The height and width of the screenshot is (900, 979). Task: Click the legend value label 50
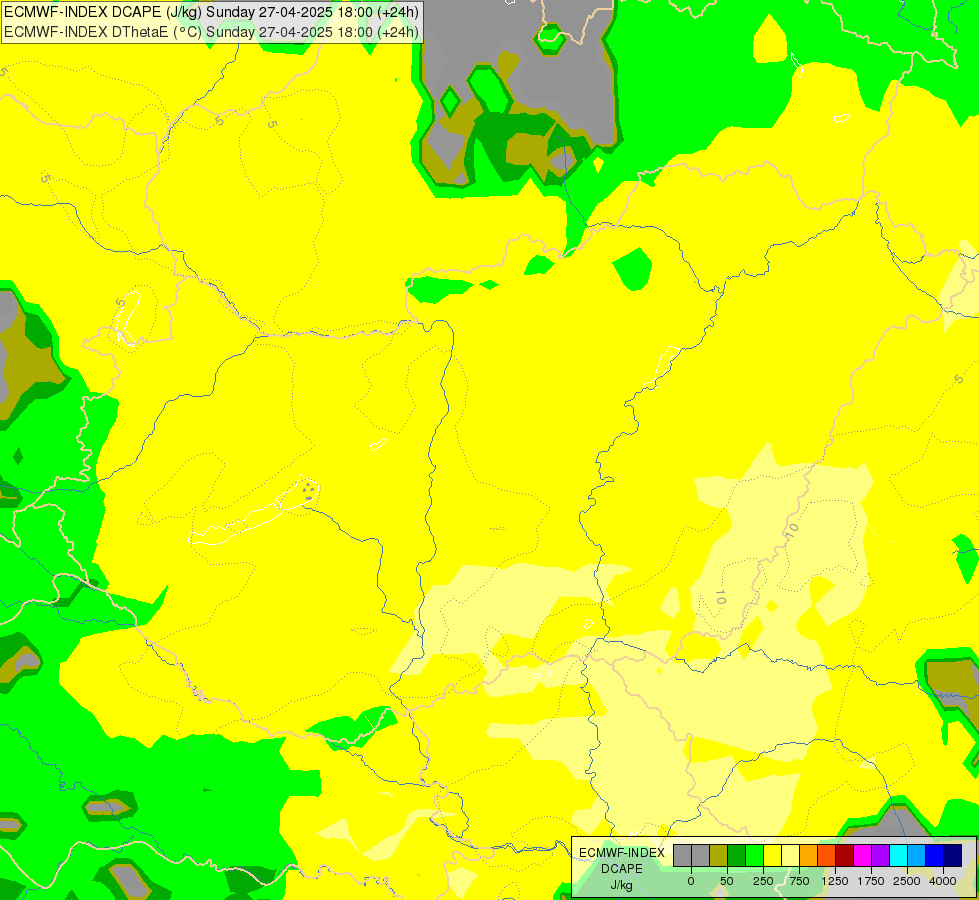point(727,881)
